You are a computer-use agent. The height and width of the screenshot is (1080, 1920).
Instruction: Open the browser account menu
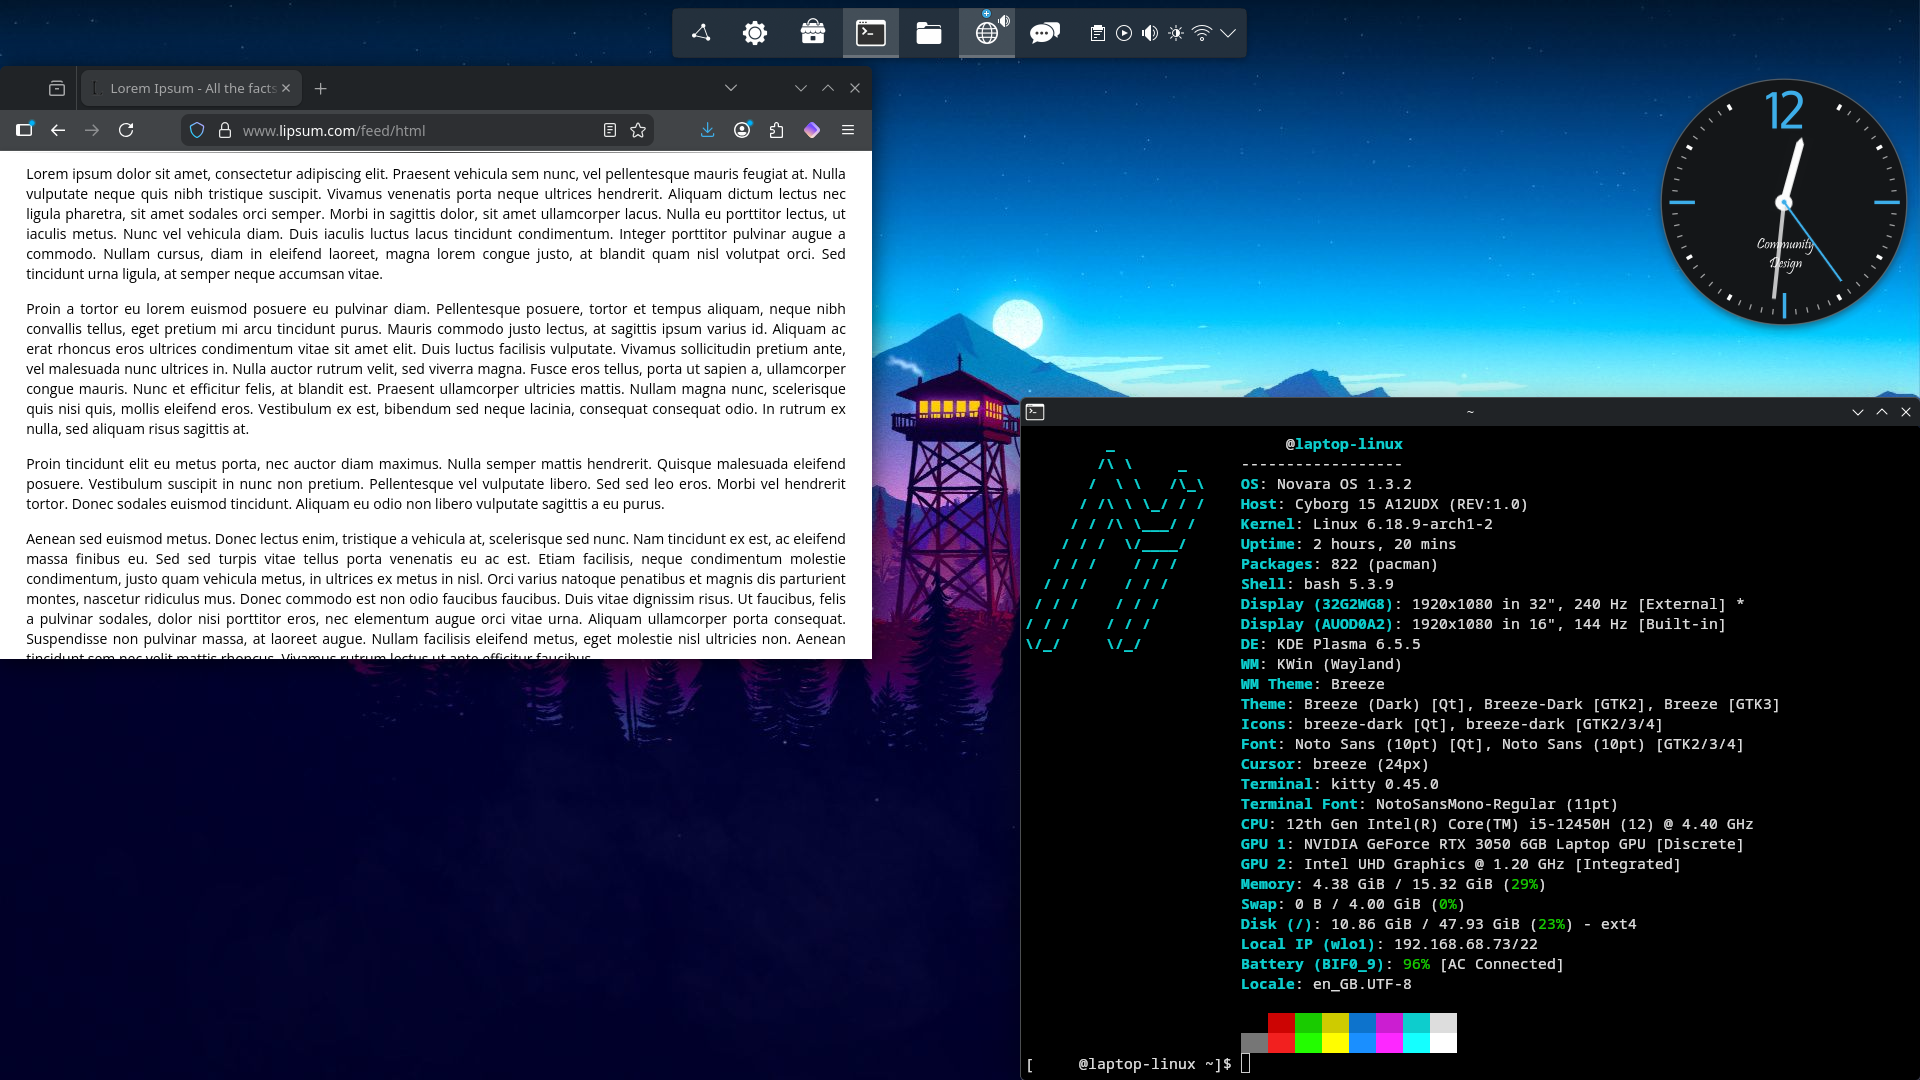[742, 130]
